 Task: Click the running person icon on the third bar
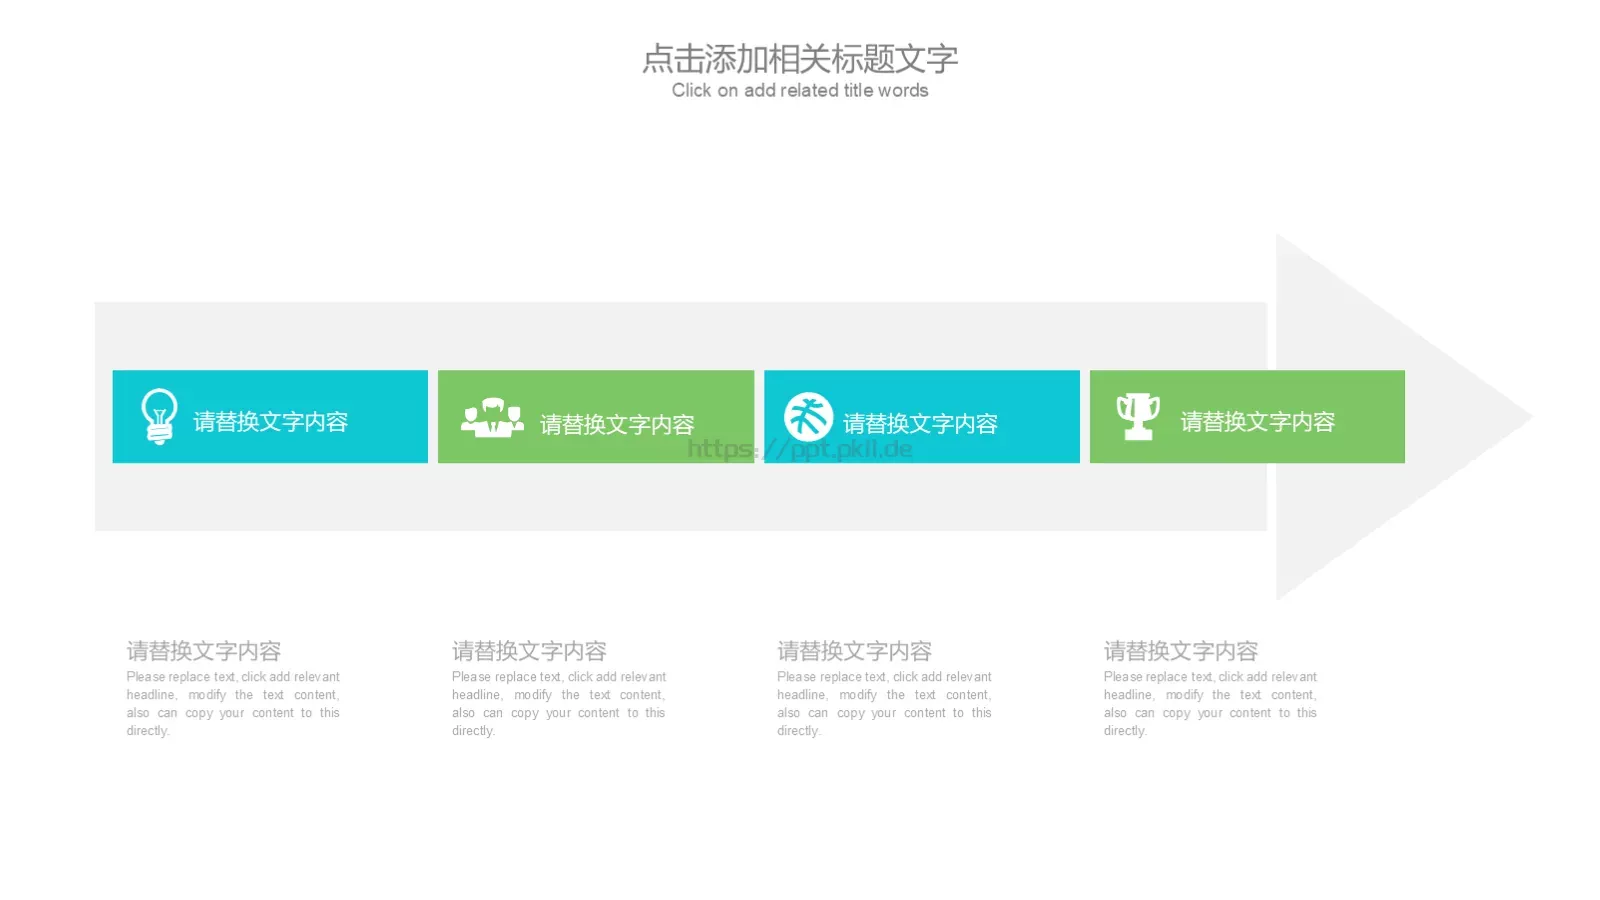click(x=812, y=416)
